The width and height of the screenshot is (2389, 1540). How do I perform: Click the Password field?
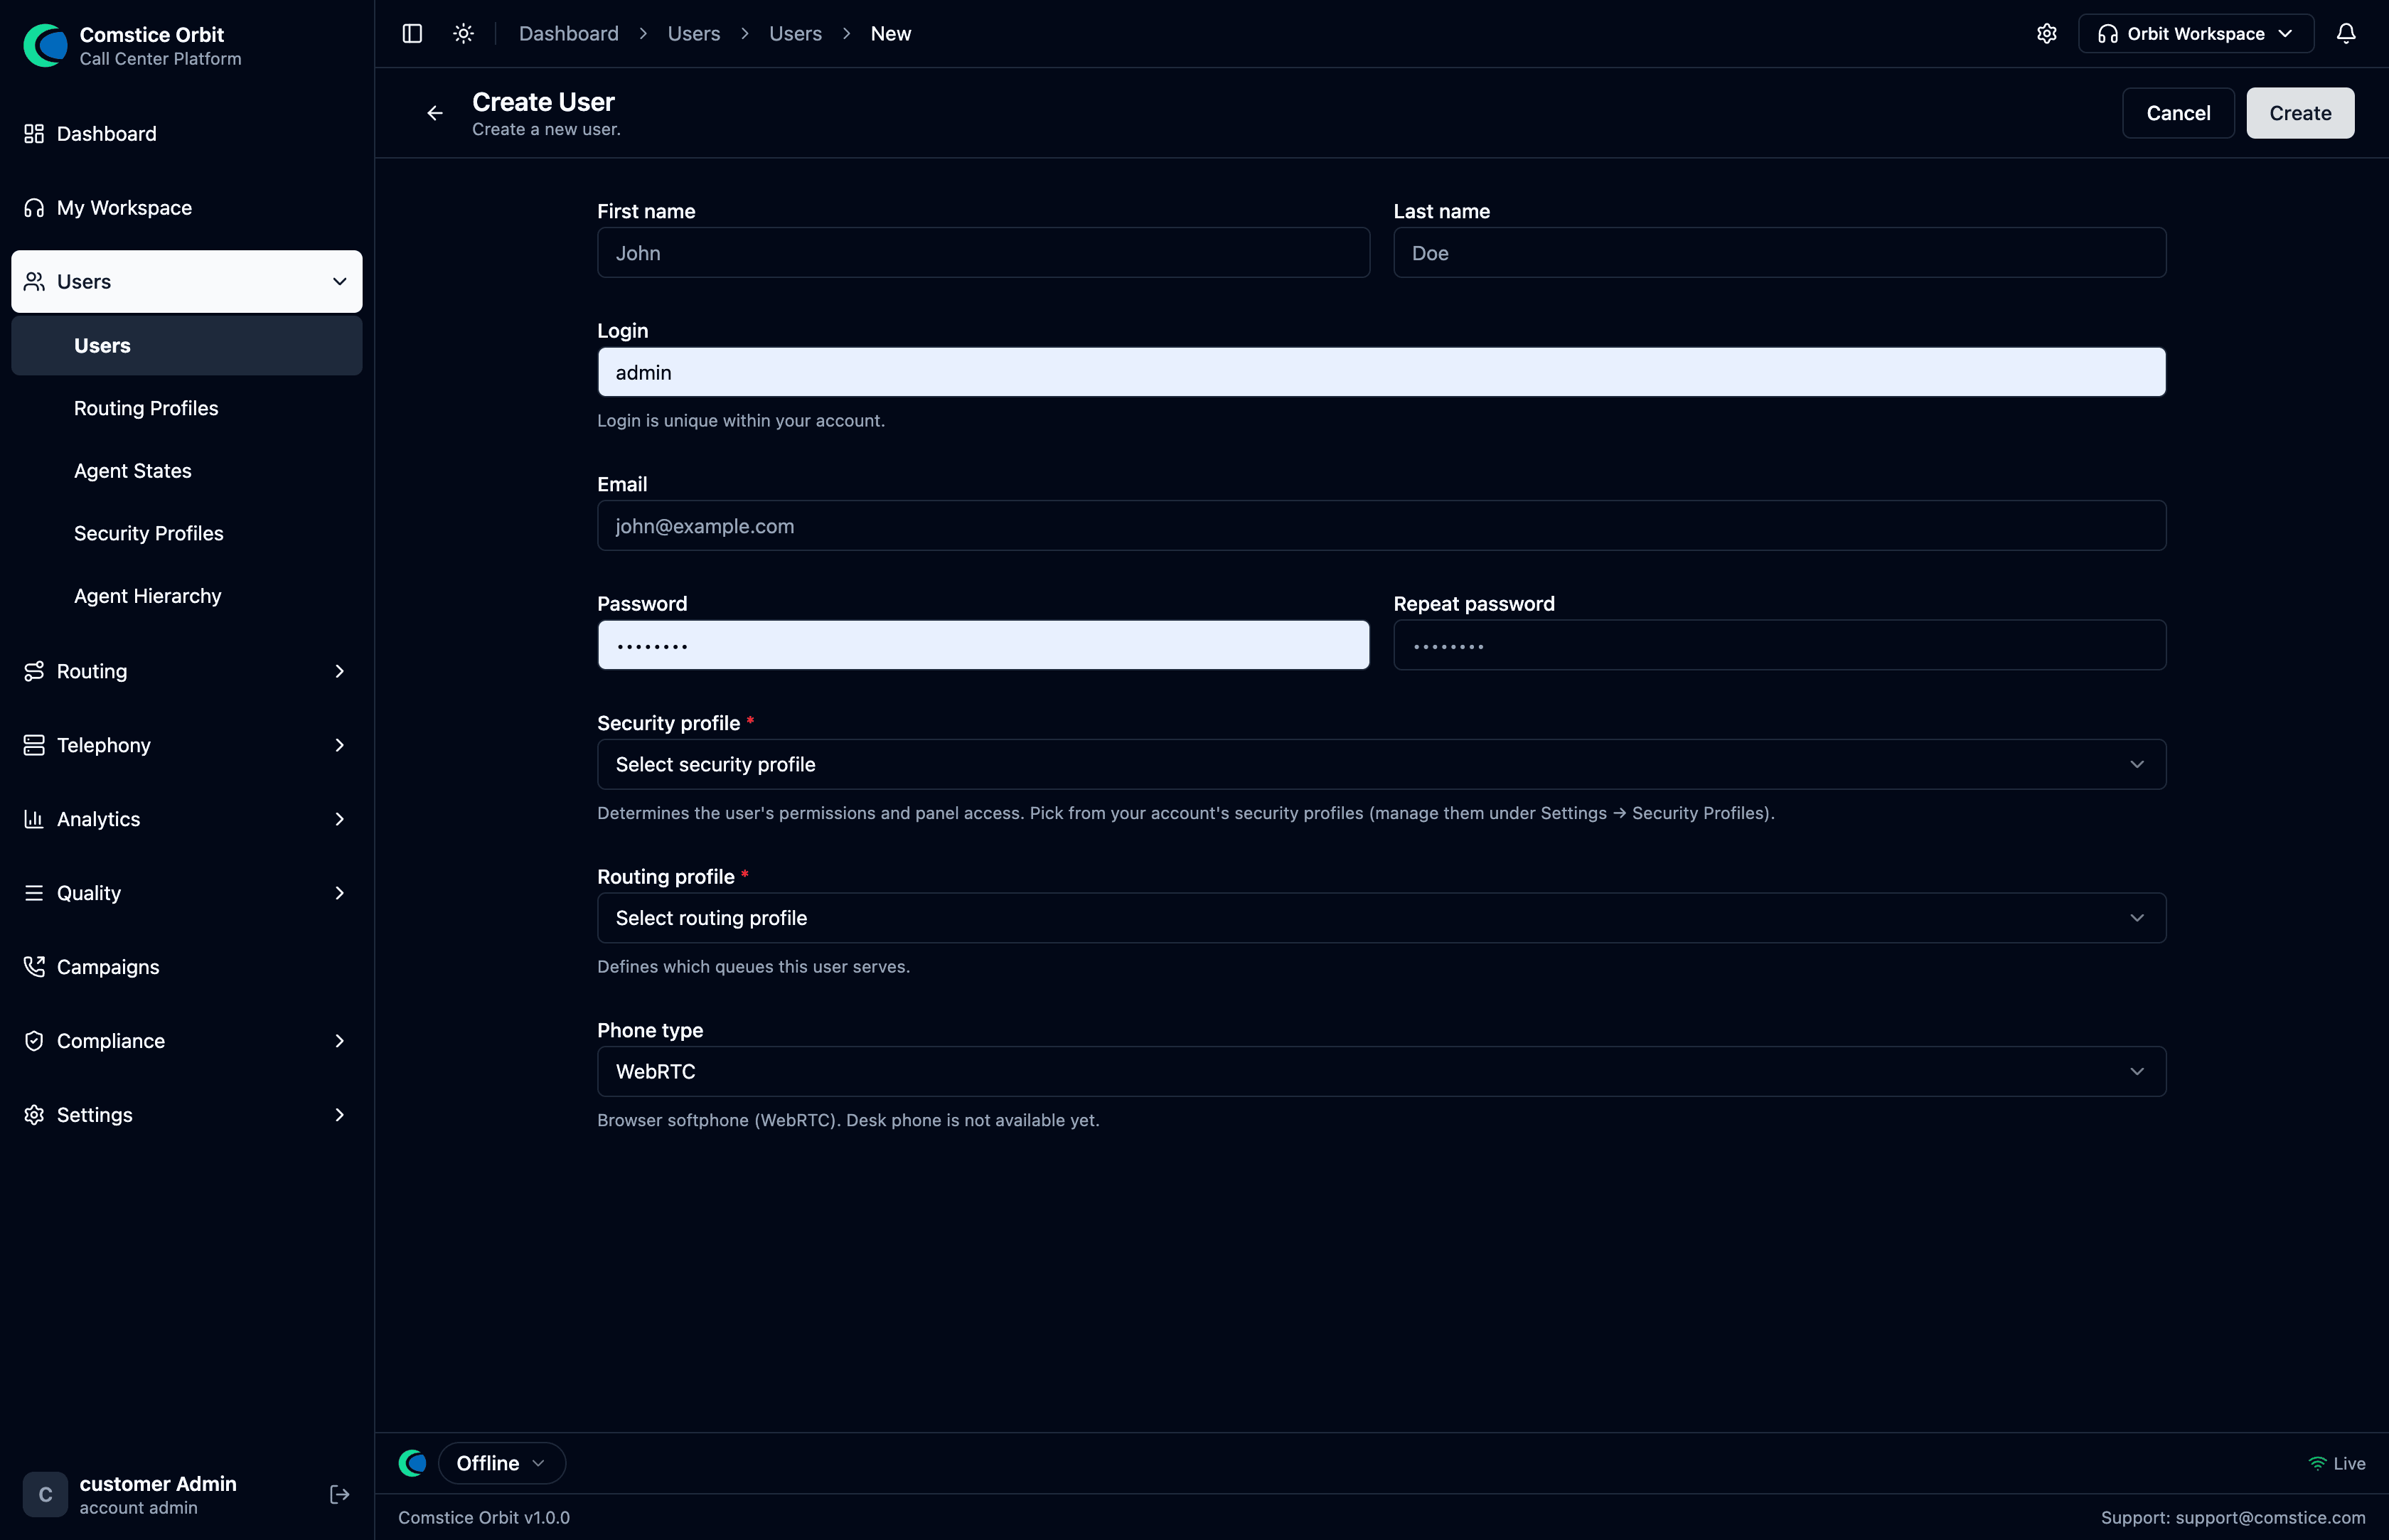983,645
